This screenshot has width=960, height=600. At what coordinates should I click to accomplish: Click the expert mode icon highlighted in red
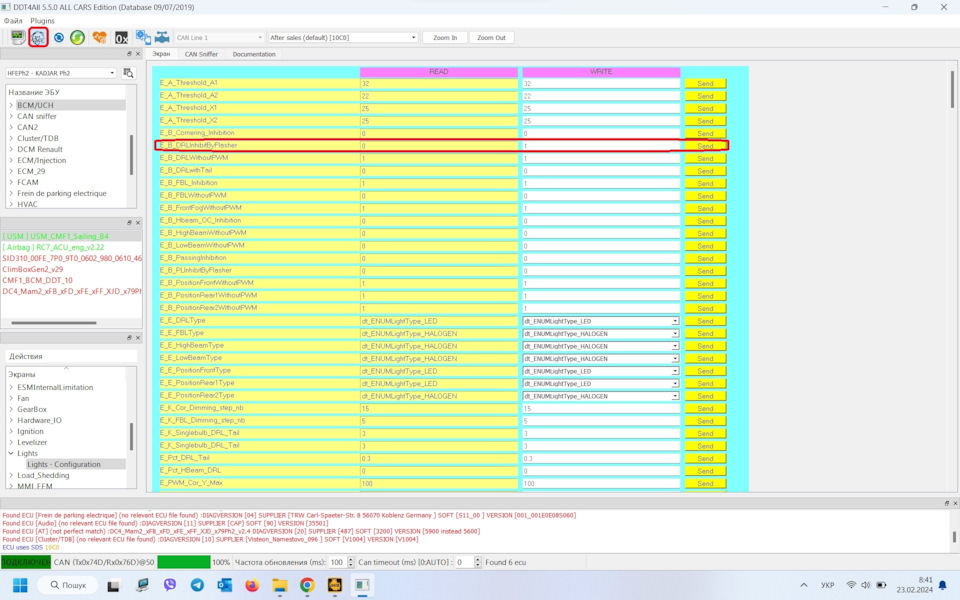(x=38, y=37)
